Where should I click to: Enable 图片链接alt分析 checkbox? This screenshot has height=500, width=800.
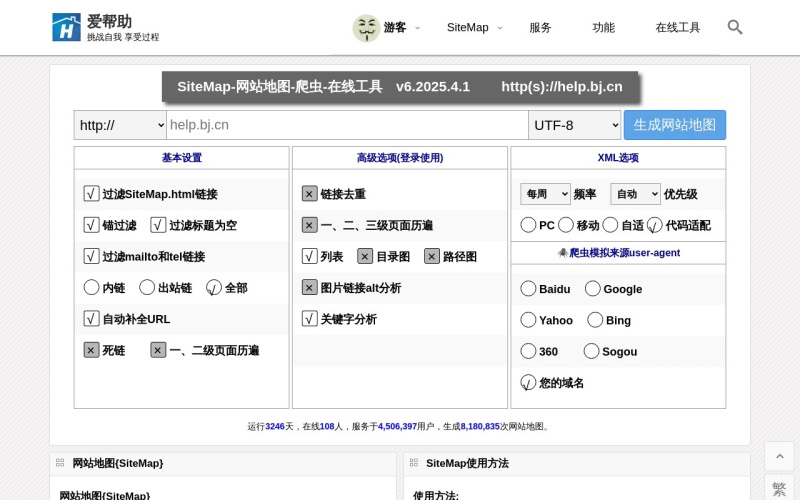310,288
